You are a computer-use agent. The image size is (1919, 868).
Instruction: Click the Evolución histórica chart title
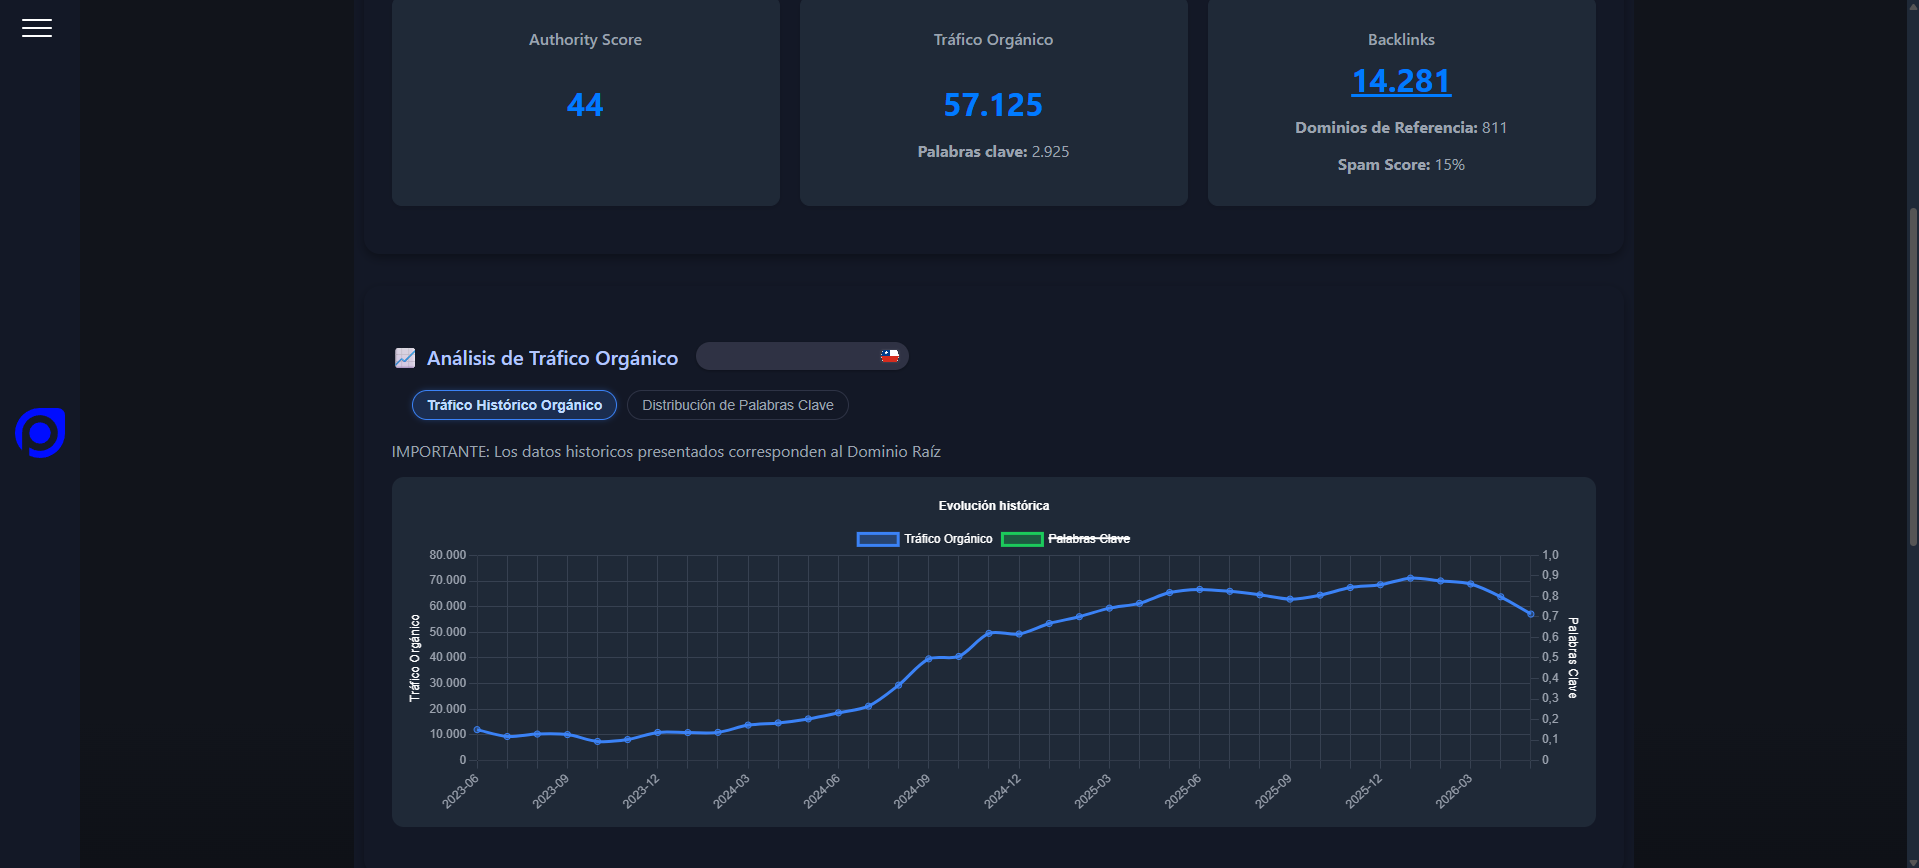pos(994,506)
